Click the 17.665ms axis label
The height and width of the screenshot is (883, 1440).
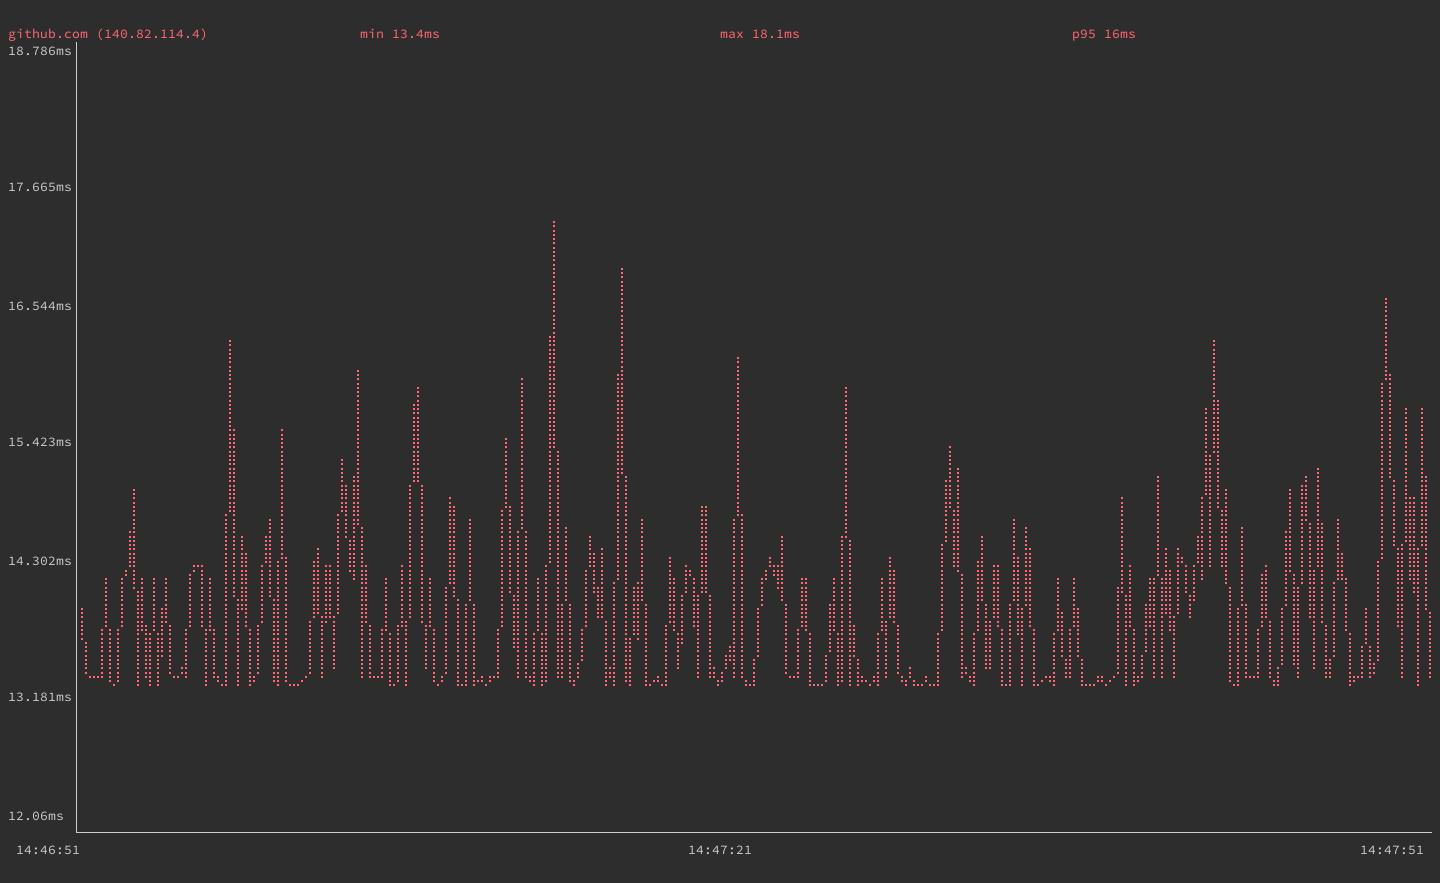[39, 187]
